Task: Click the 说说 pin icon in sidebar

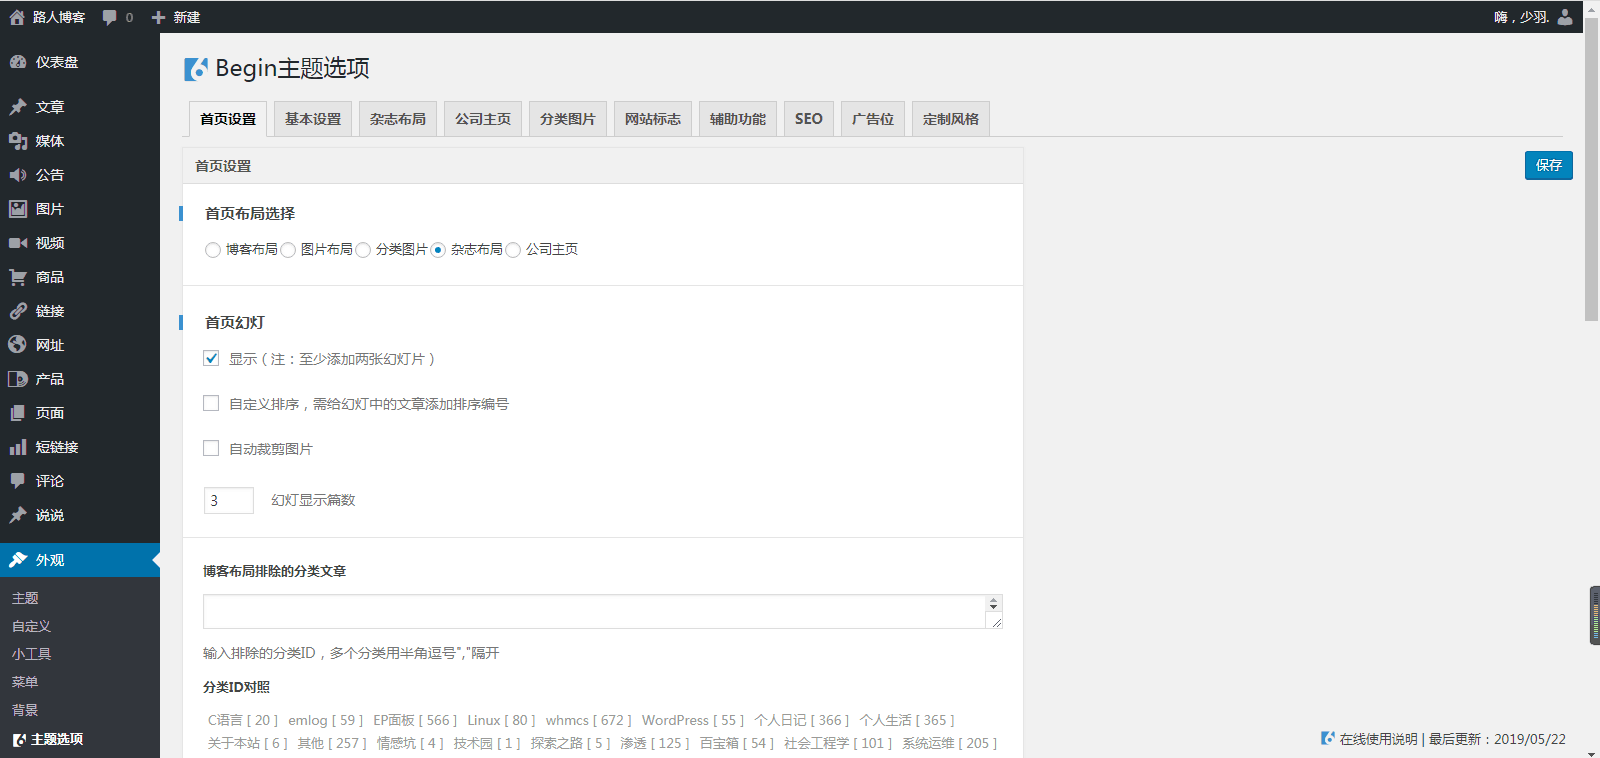Action: (x=18, y=515)
